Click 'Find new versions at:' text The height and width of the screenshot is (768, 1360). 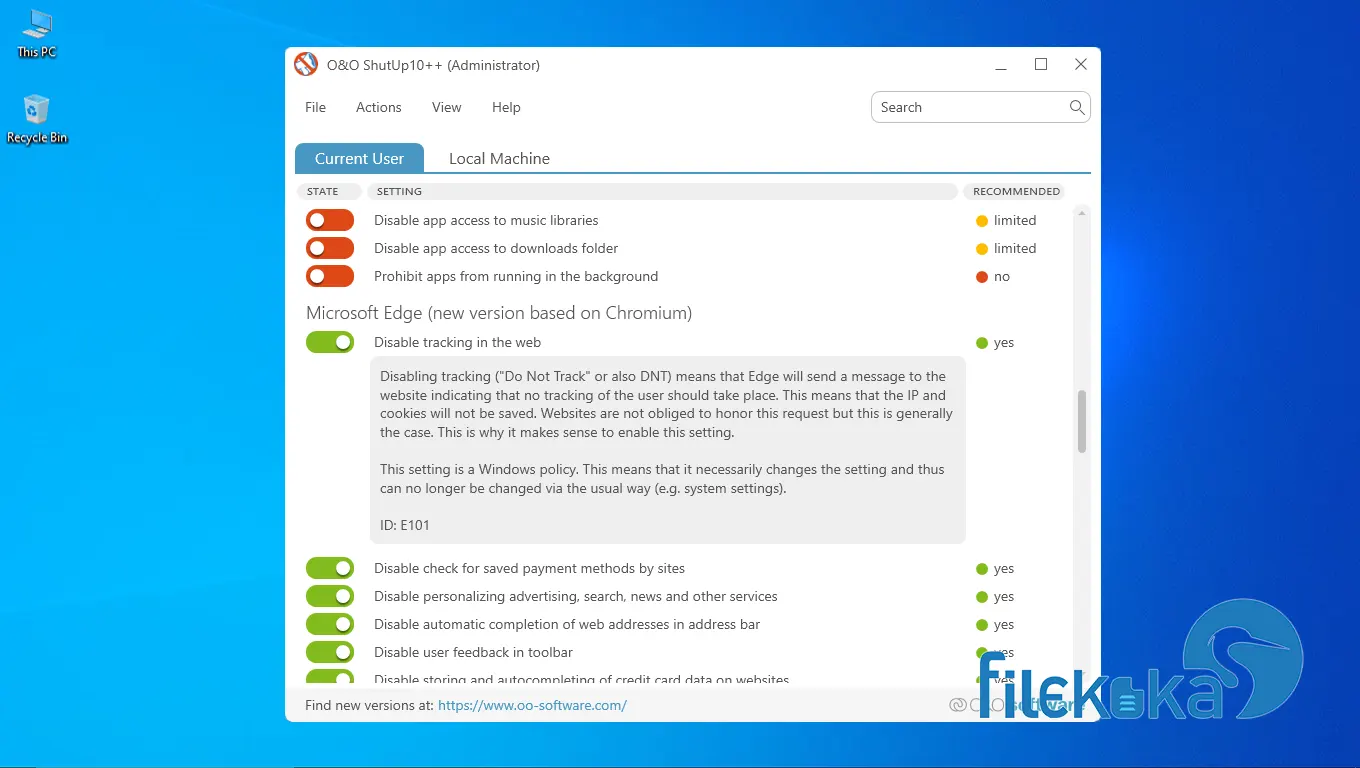tap(369, 705)
